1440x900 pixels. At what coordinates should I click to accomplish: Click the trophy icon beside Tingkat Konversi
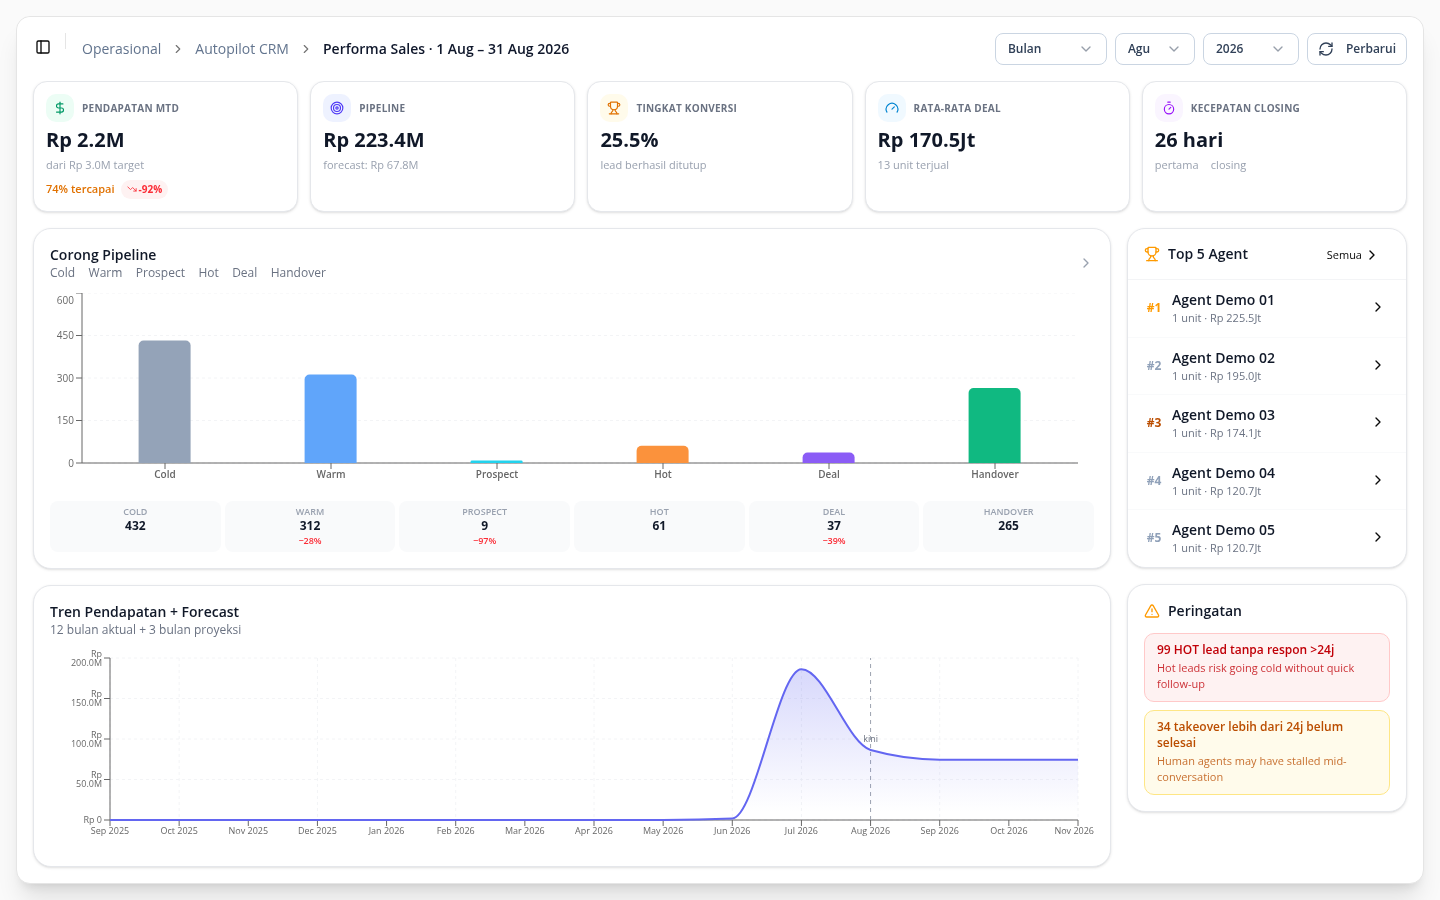click(x=614, y=108)
